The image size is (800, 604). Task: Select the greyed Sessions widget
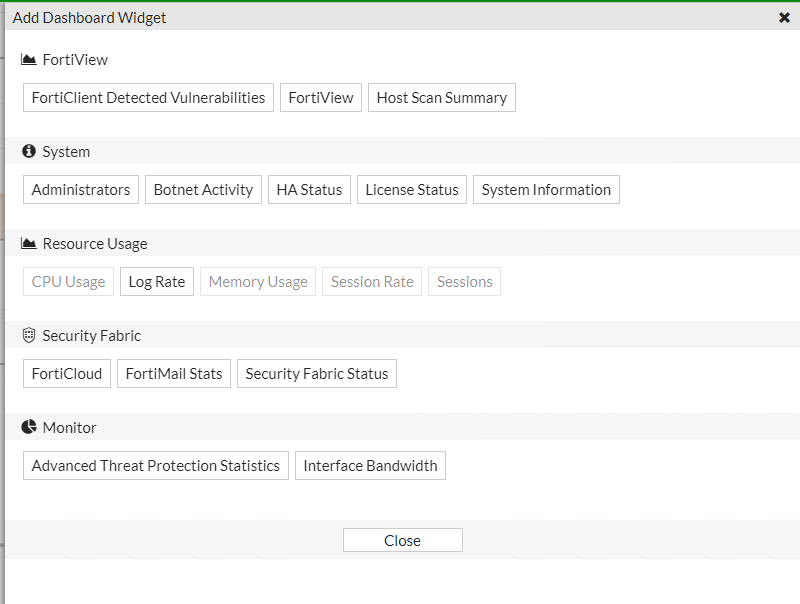[464, 282]
